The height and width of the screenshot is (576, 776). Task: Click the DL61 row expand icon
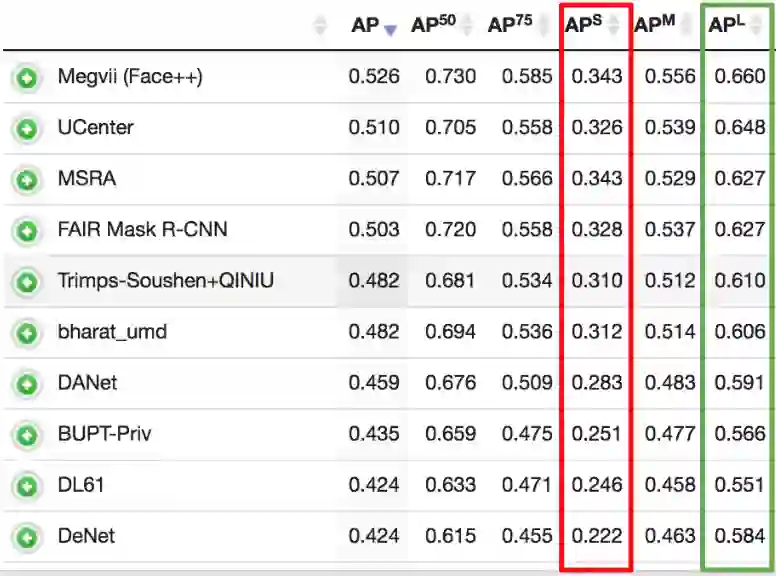(26, 486)
